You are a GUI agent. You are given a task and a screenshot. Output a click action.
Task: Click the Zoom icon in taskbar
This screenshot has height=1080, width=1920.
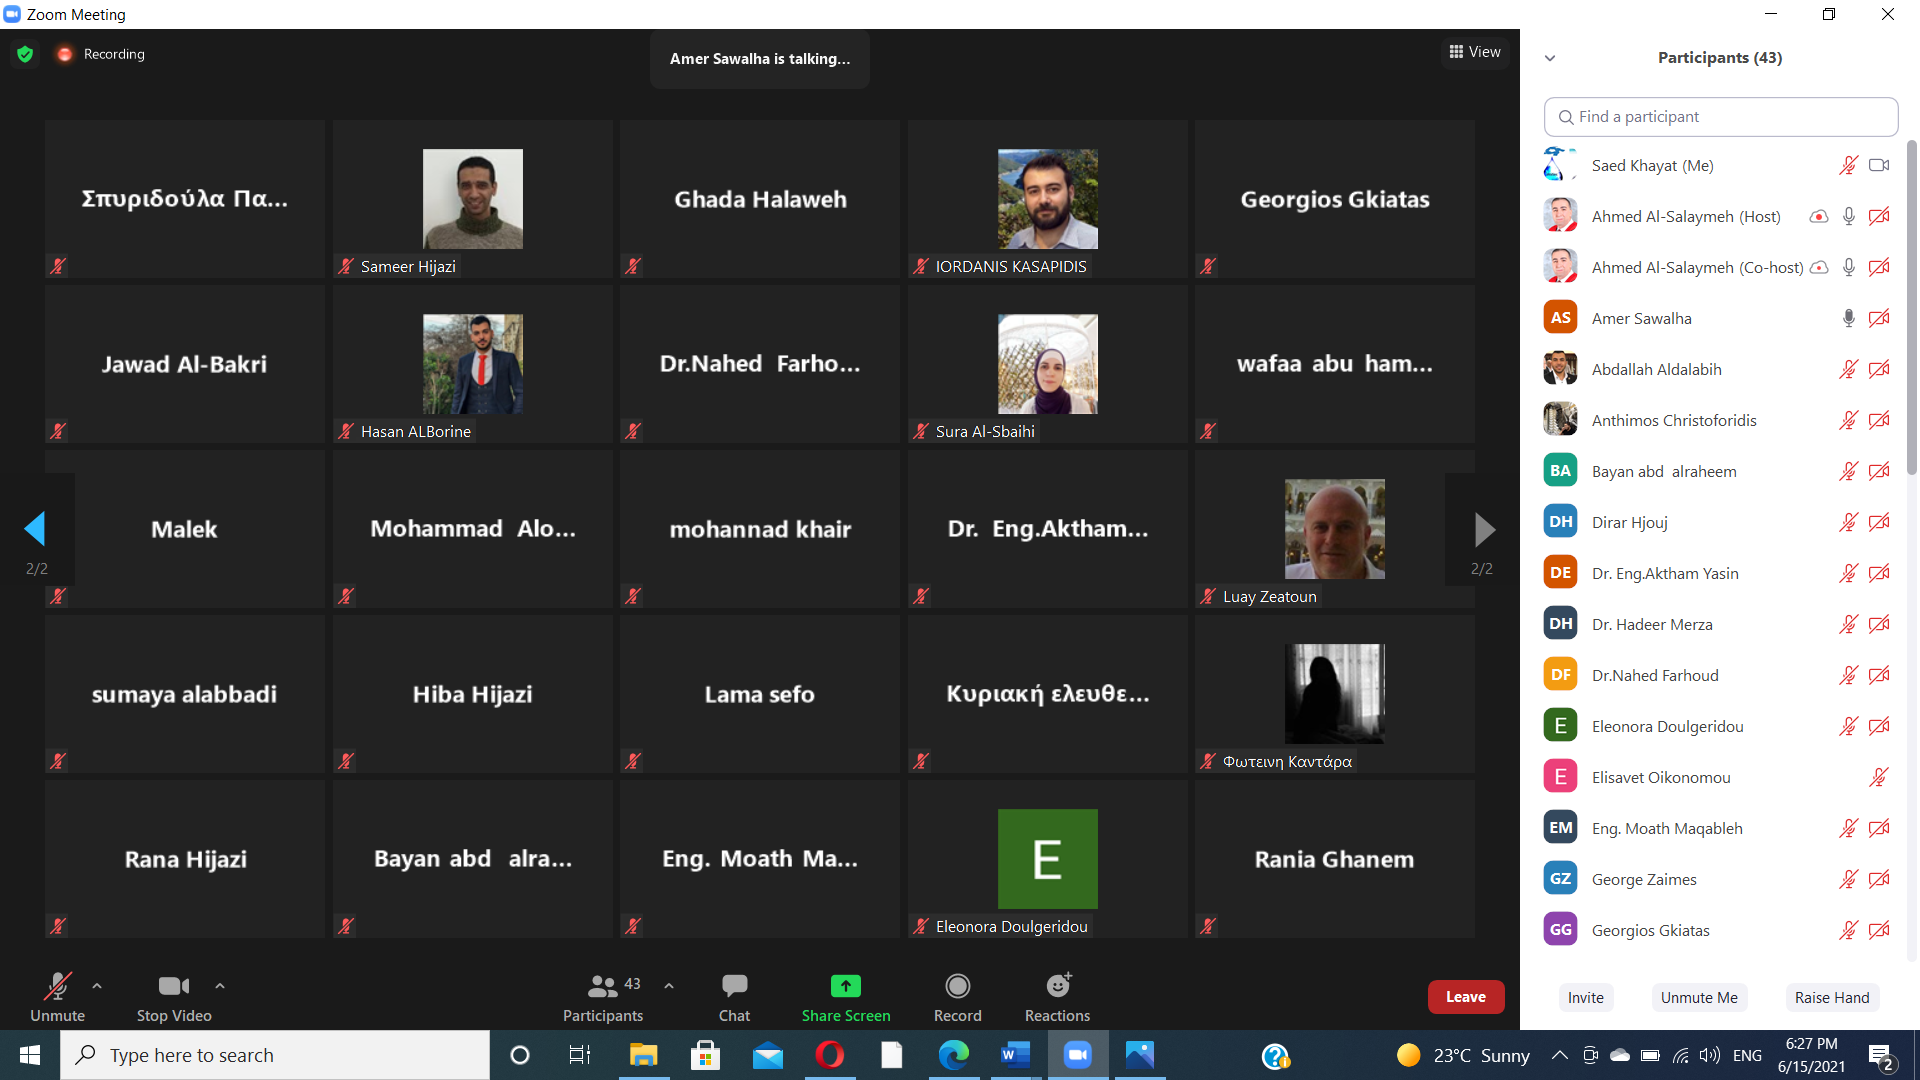tap(1077, 1055)
